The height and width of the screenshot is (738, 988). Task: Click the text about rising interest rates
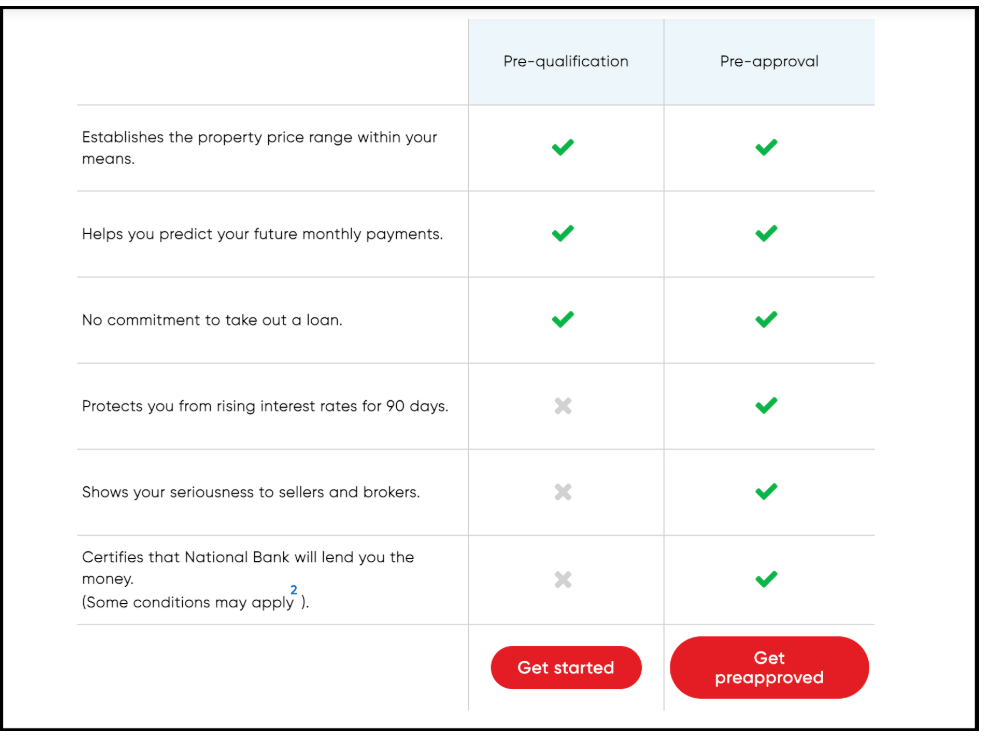[265, 407]
